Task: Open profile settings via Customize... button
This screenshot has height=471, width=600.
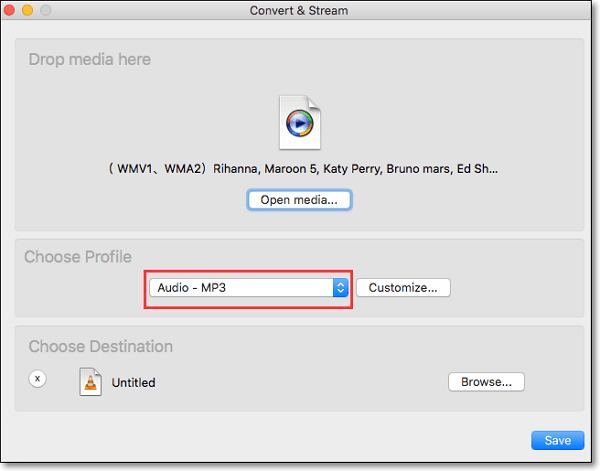Action: (403, 288)
